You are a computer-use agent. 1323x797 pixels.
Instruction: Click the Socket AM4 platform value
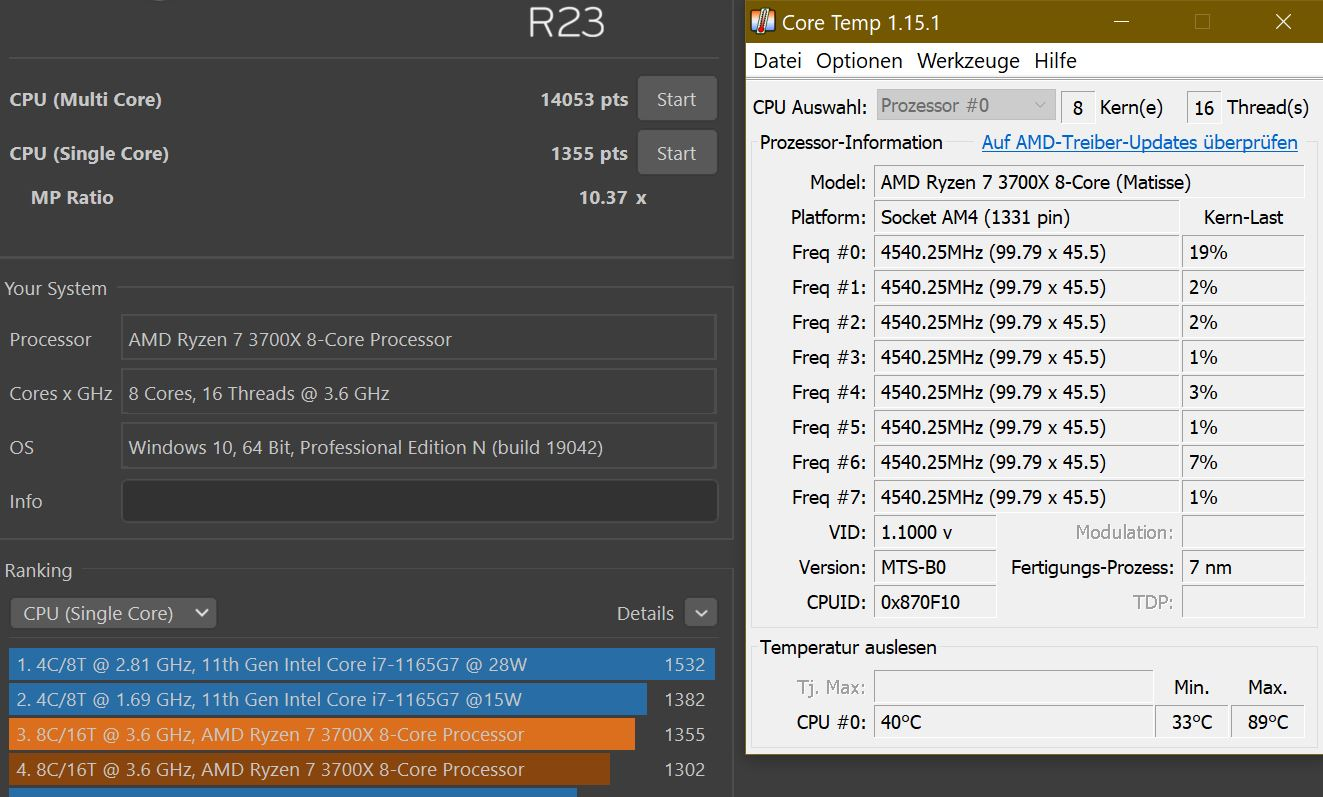[x=1026, y=217]
